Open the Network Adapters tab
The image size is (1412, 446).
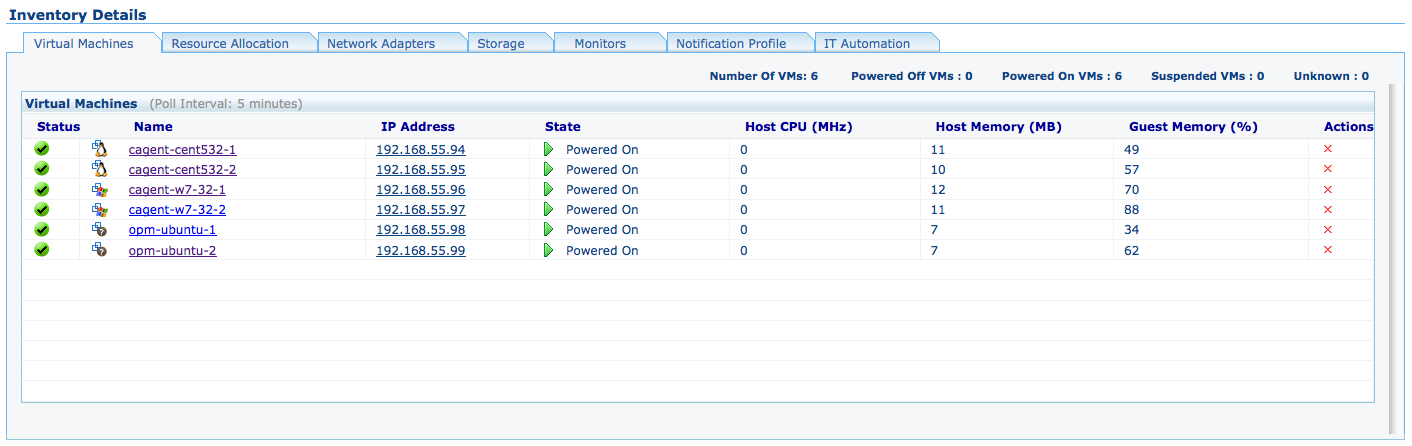click(x=381, y=43)
